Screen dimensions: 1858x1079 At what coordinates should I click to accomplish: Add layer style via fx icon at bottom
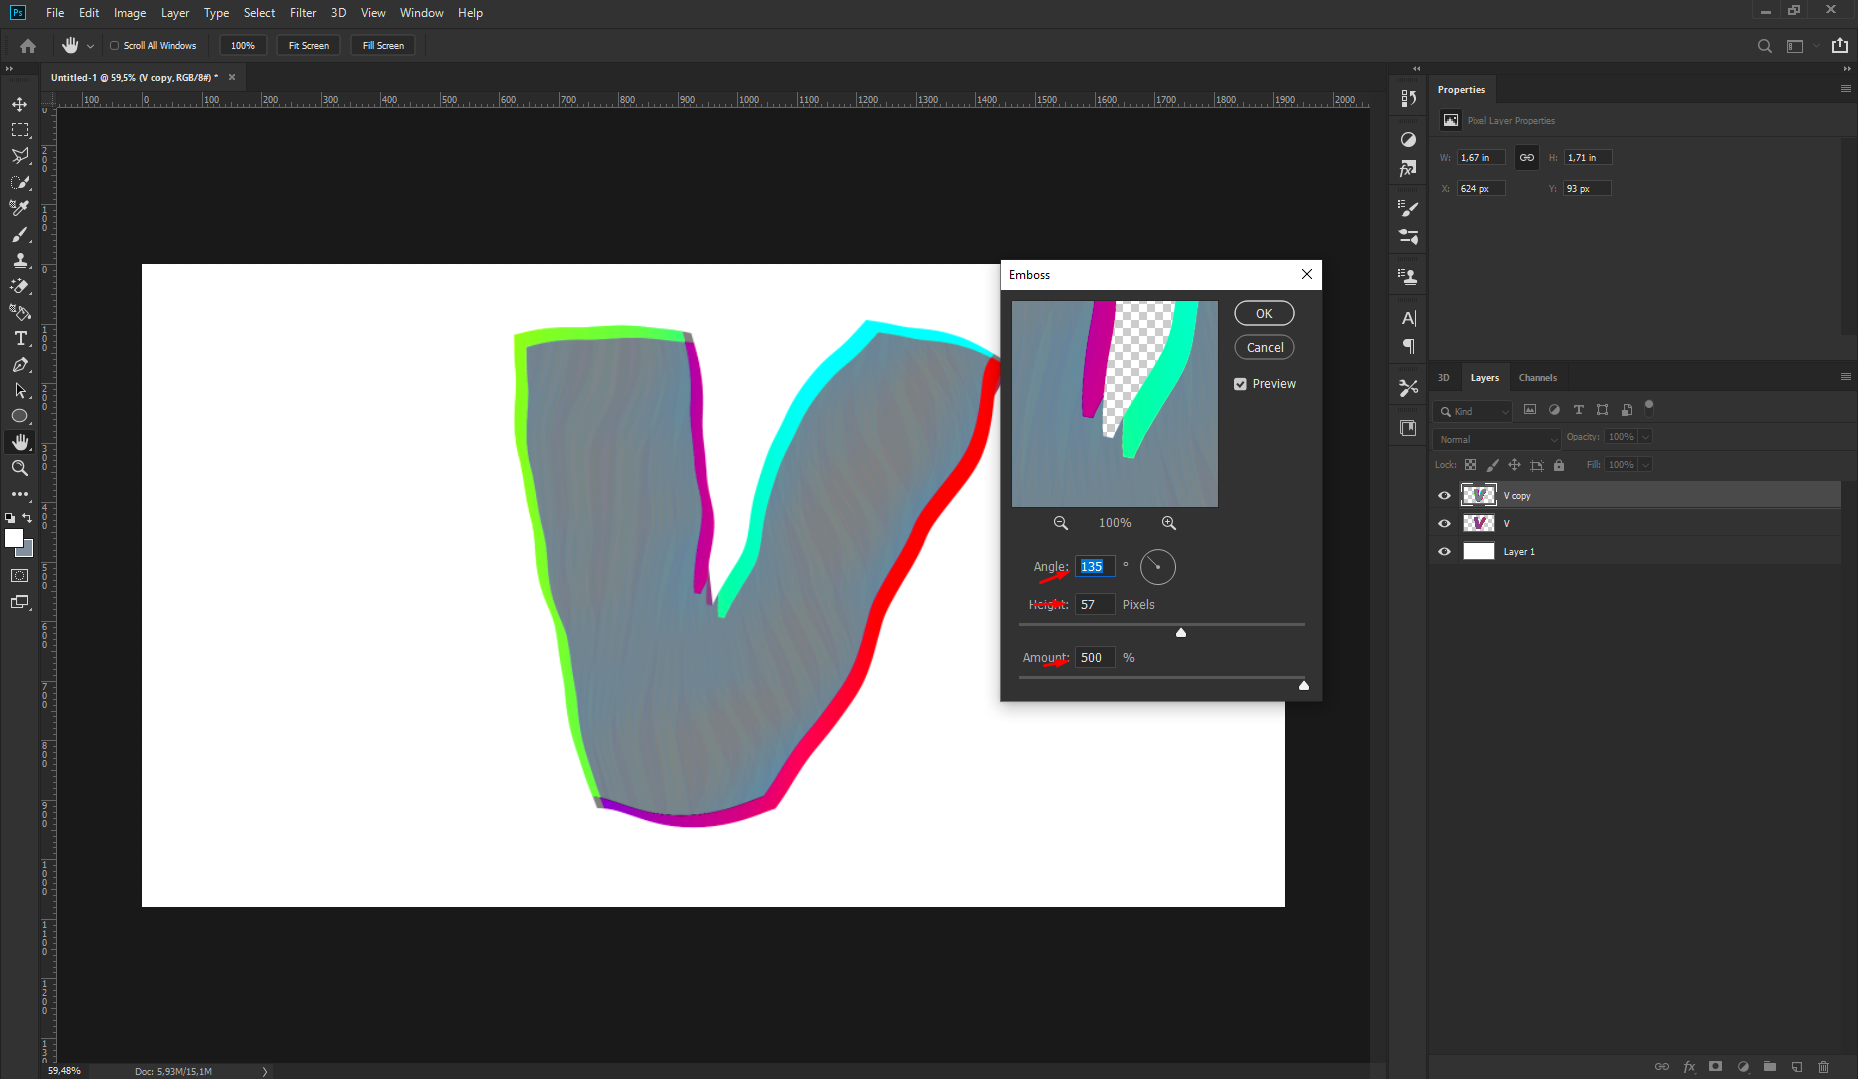[x=1689, y=1067]
